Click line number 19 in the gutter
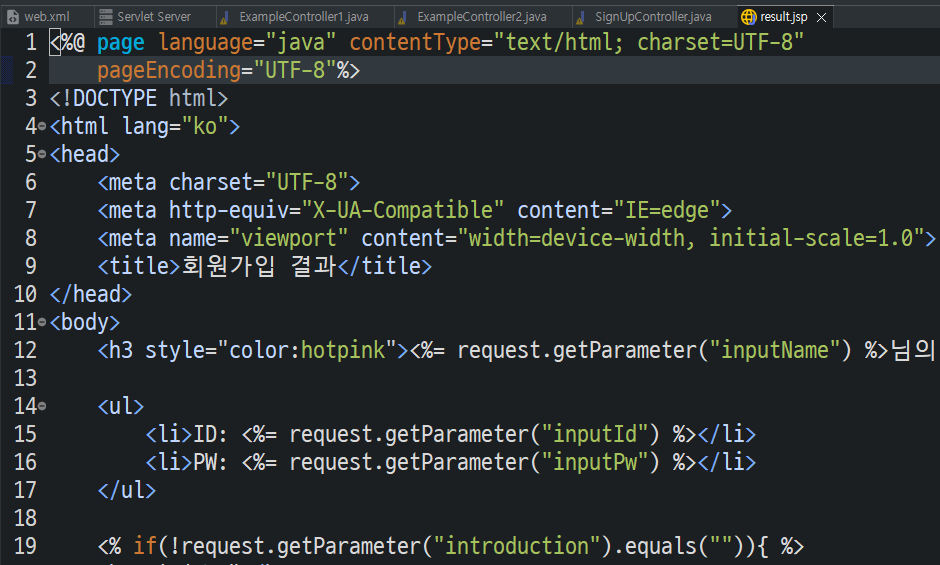Image resolution: width=940 pixels, height=565 pixels. click(25, 546)
